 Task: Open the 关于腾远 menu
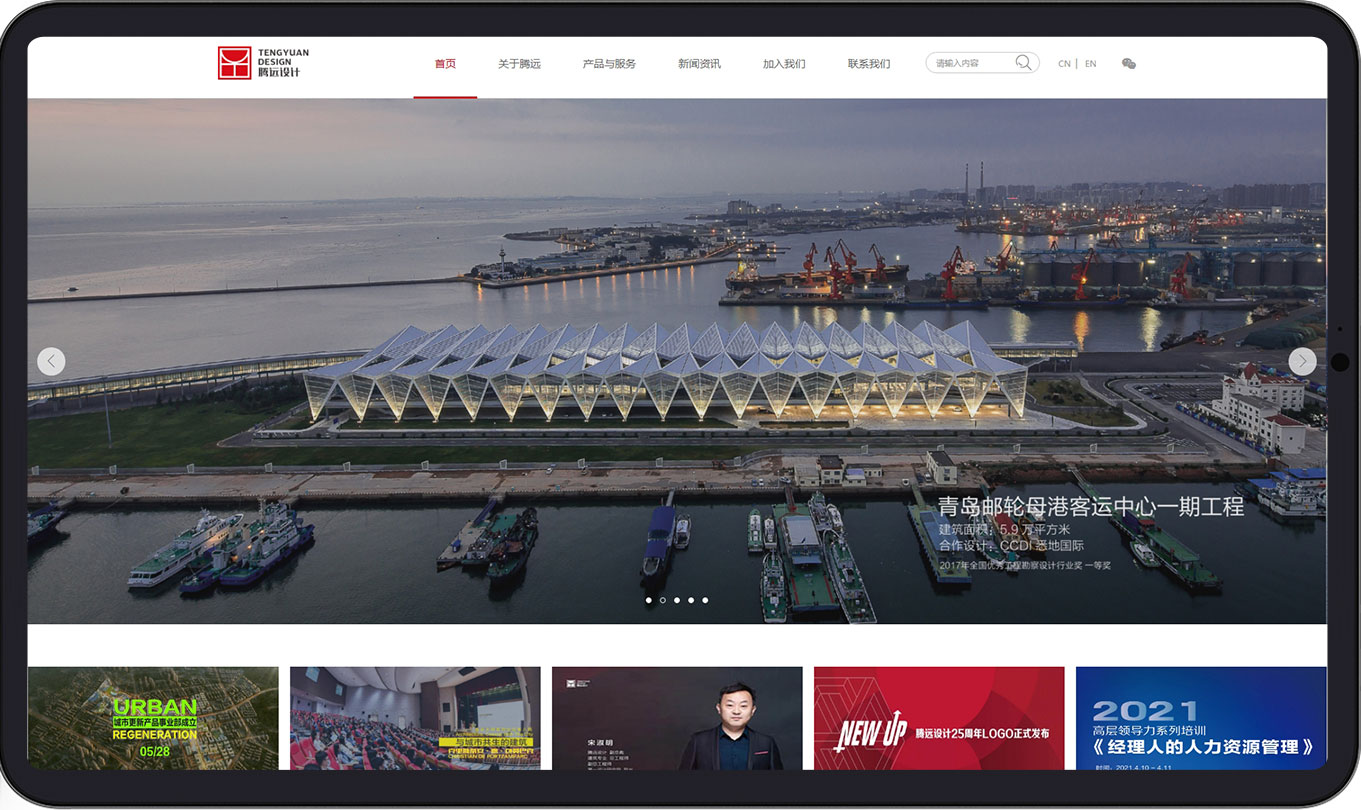[x=519, y=64]
